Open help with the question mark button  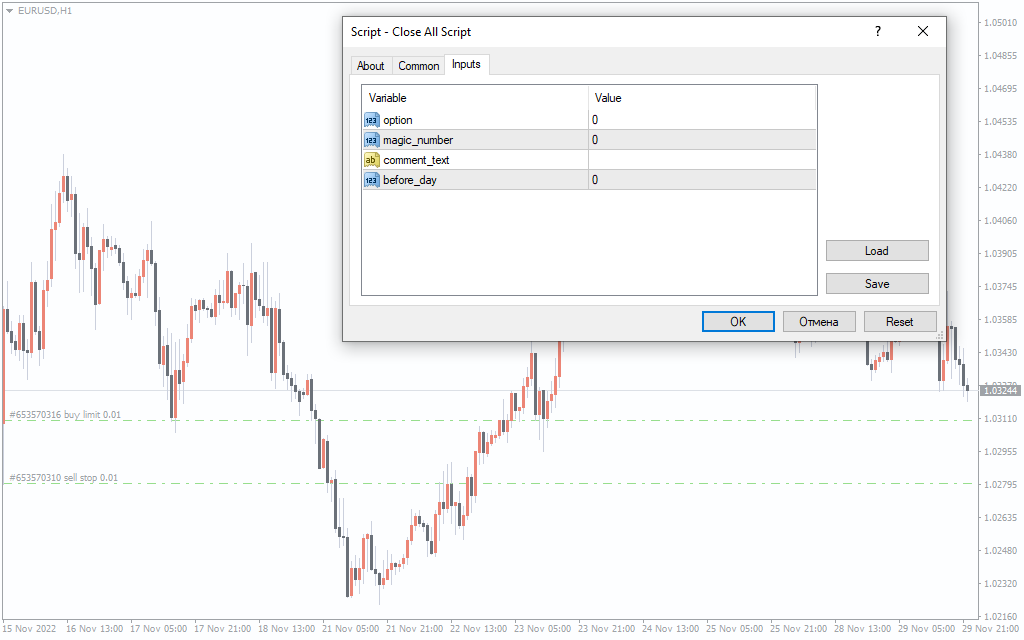click(878, 31)
